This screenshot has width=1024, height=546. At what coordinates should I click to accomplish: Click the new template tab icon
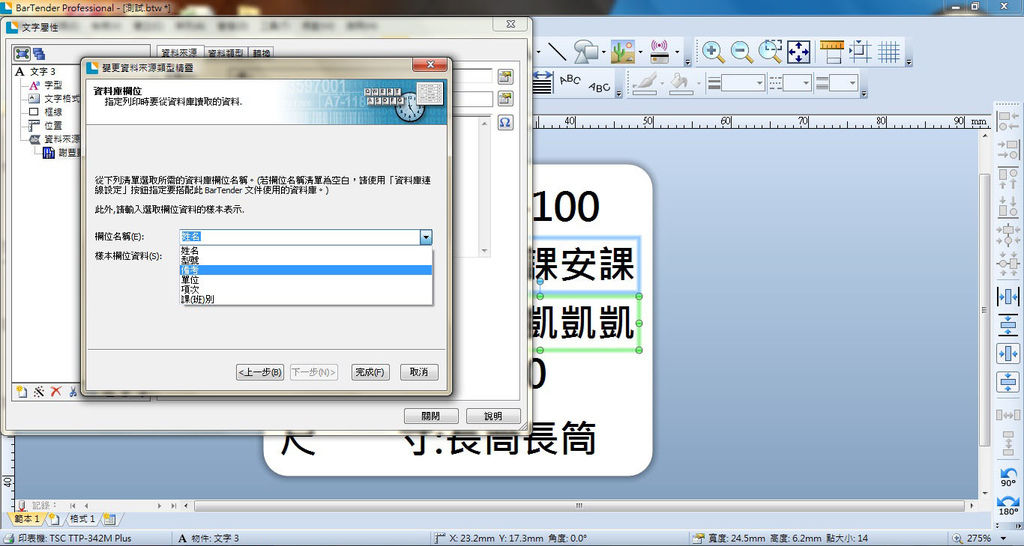[54, 520]
